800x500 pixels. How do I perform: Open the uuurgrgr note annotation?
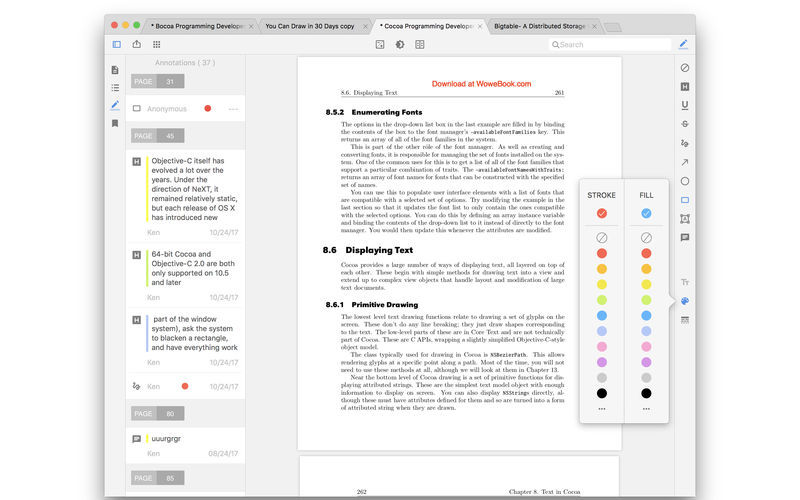click(x=185, y=445)
